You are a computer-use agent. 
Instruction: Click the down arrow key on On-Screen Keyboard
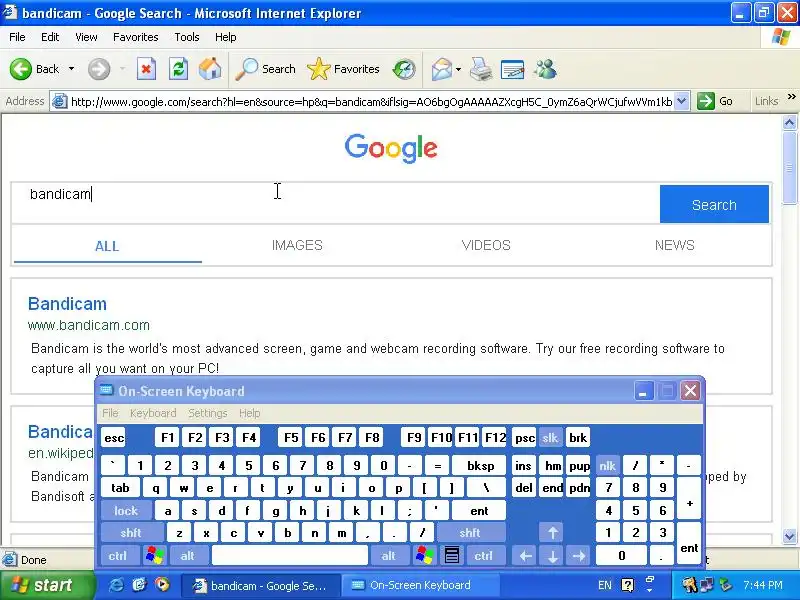point(553,555)
